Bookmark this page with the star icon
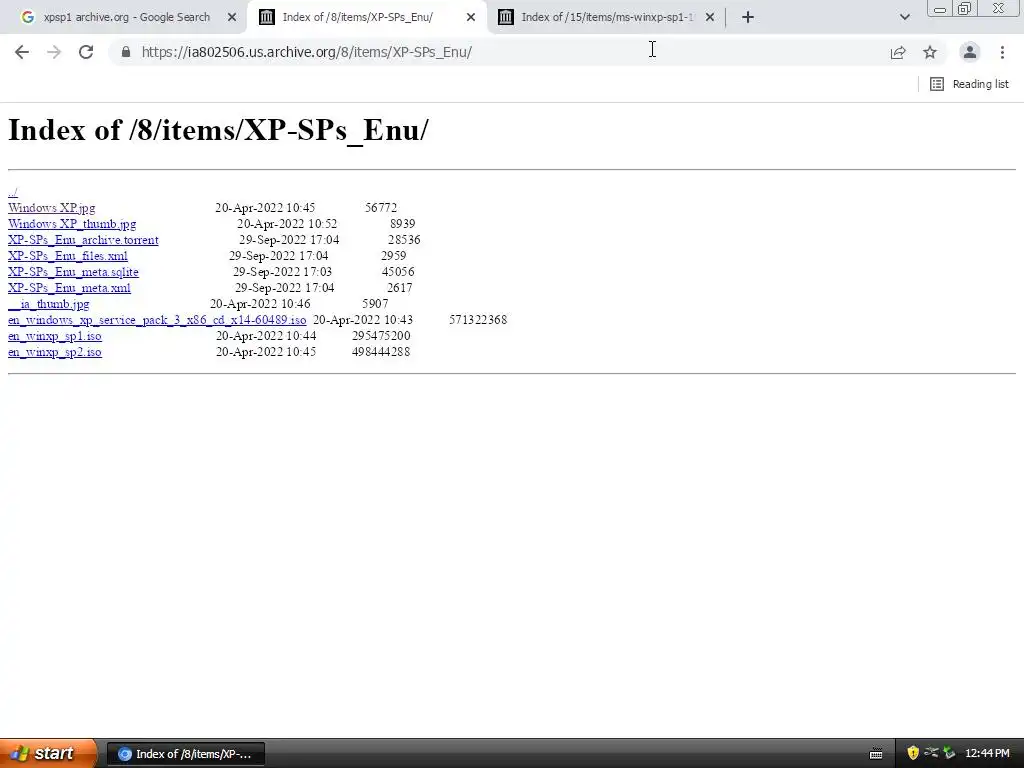Image resolution: width=1024 pixels, height=768 pixels. [930, 52]
